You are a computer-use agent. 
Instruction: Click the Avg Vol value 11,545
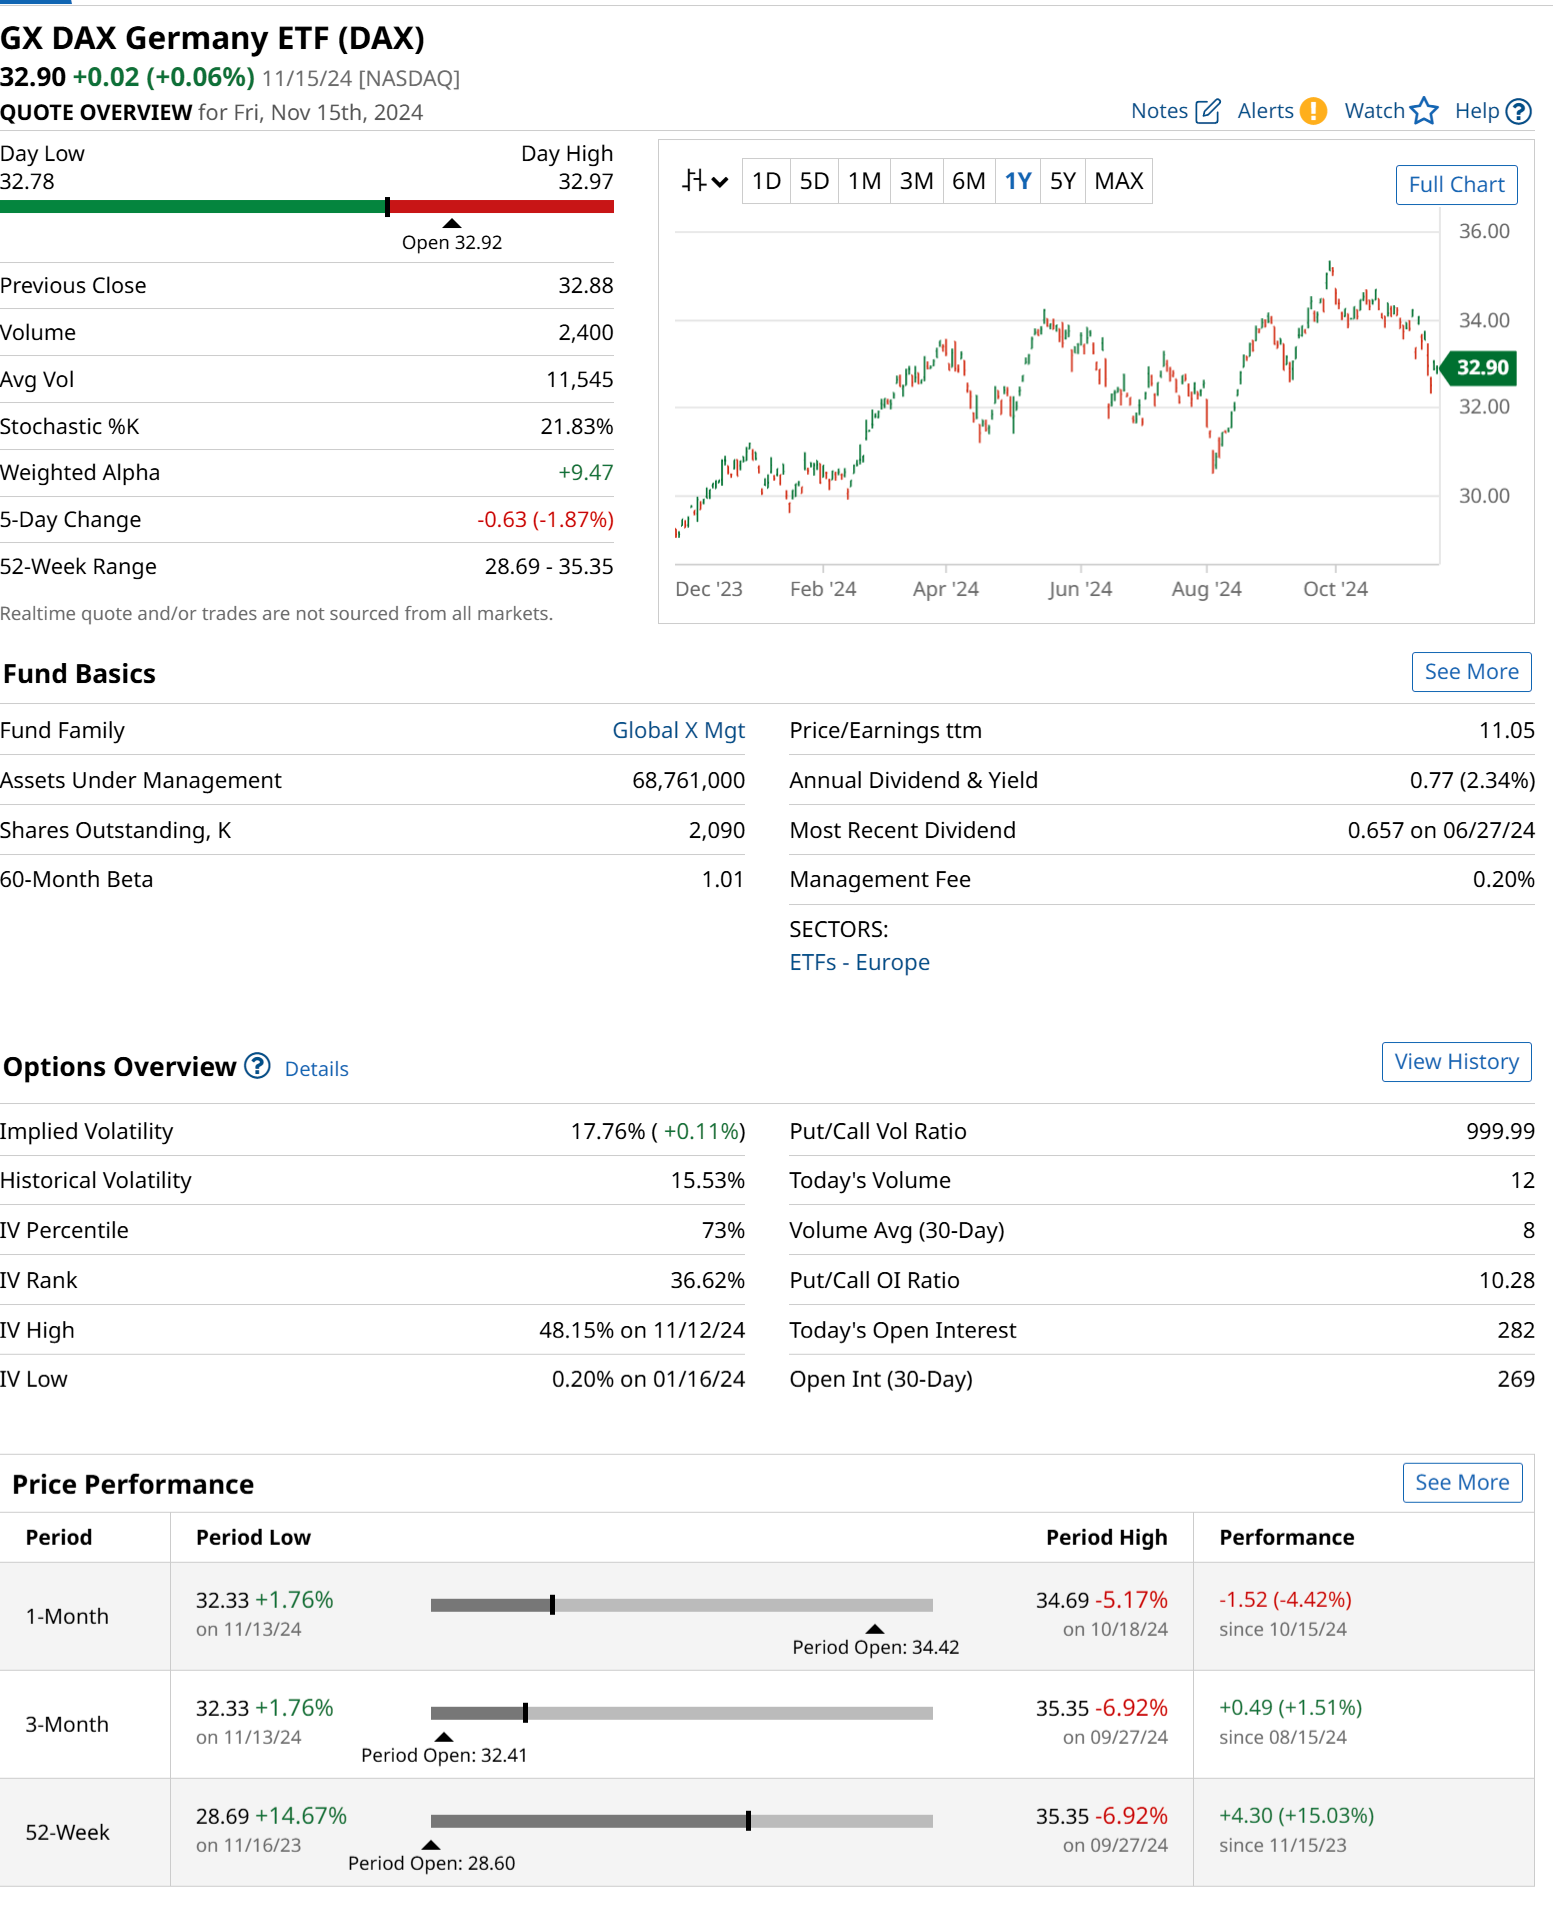tap(580, 380)
